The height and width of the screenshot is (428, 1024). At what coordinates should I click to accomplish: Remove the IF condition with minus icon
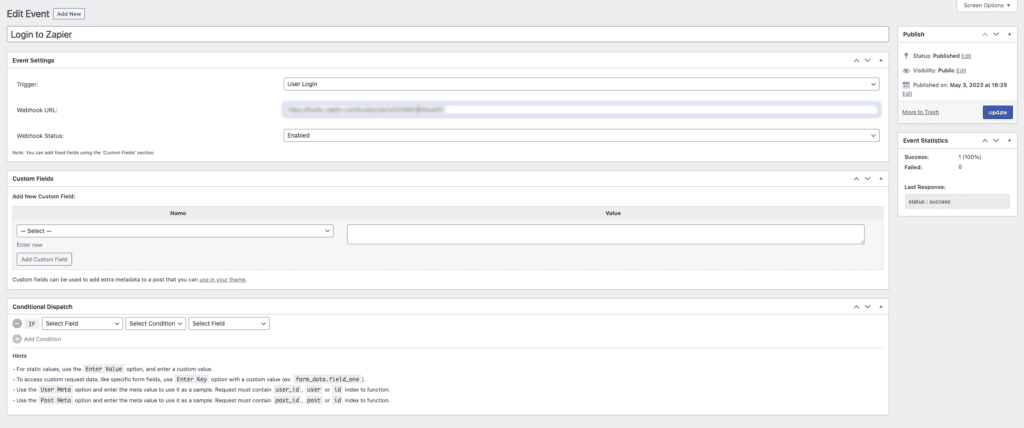pyautogui.click(x=17, y=323)
